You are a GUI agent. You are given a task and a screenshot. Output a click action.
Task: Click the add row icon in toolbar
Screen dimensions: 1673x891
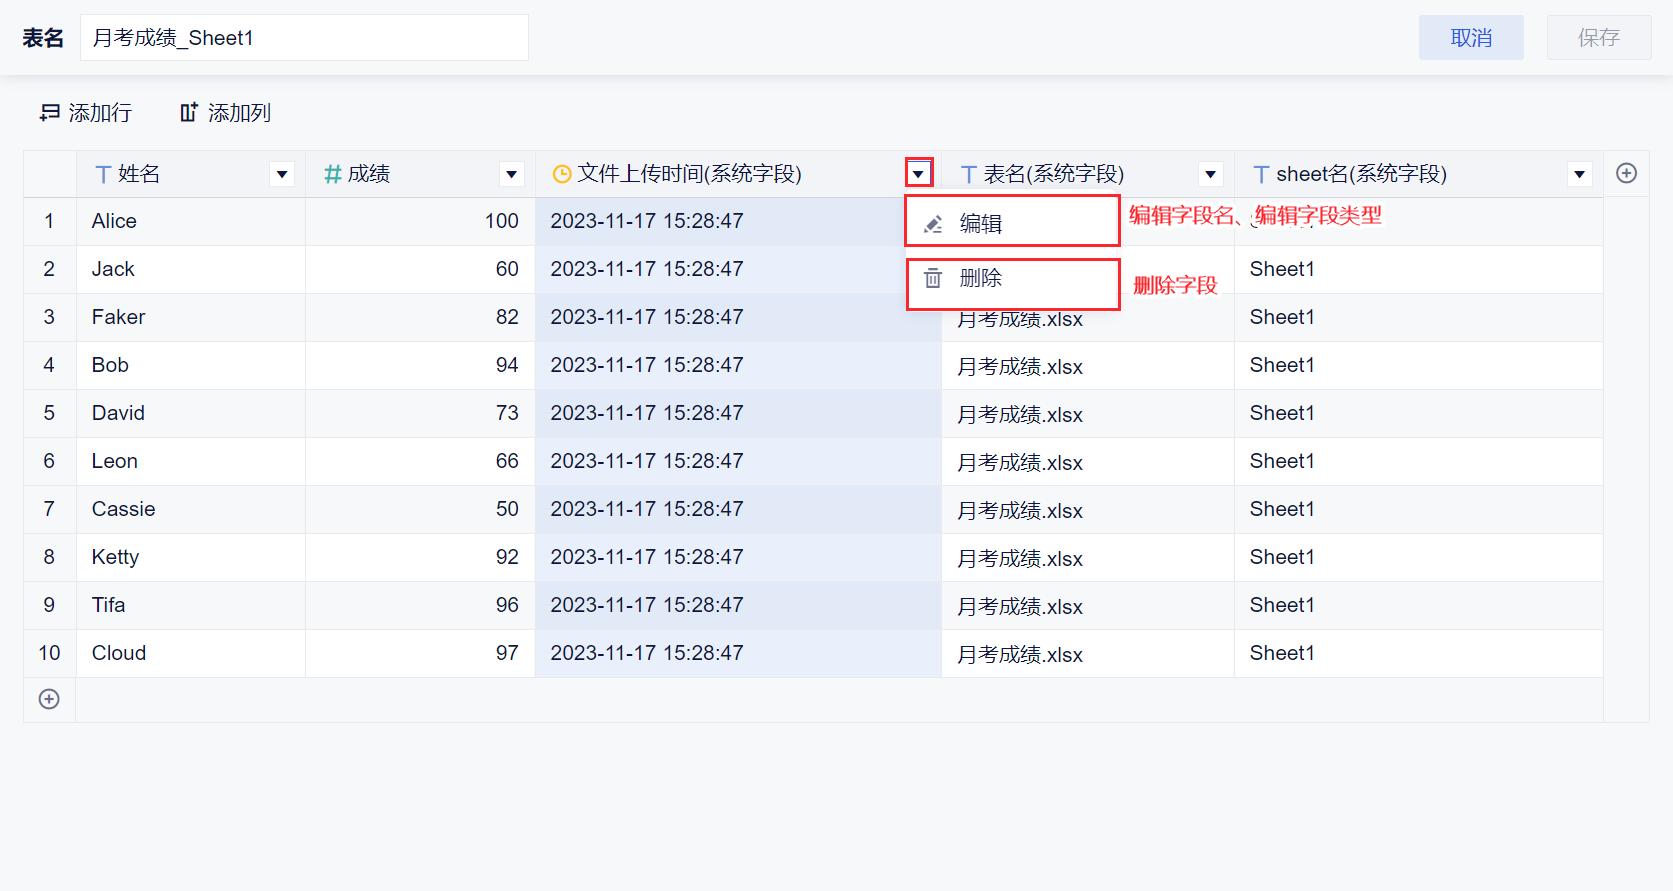click(49, 113)
